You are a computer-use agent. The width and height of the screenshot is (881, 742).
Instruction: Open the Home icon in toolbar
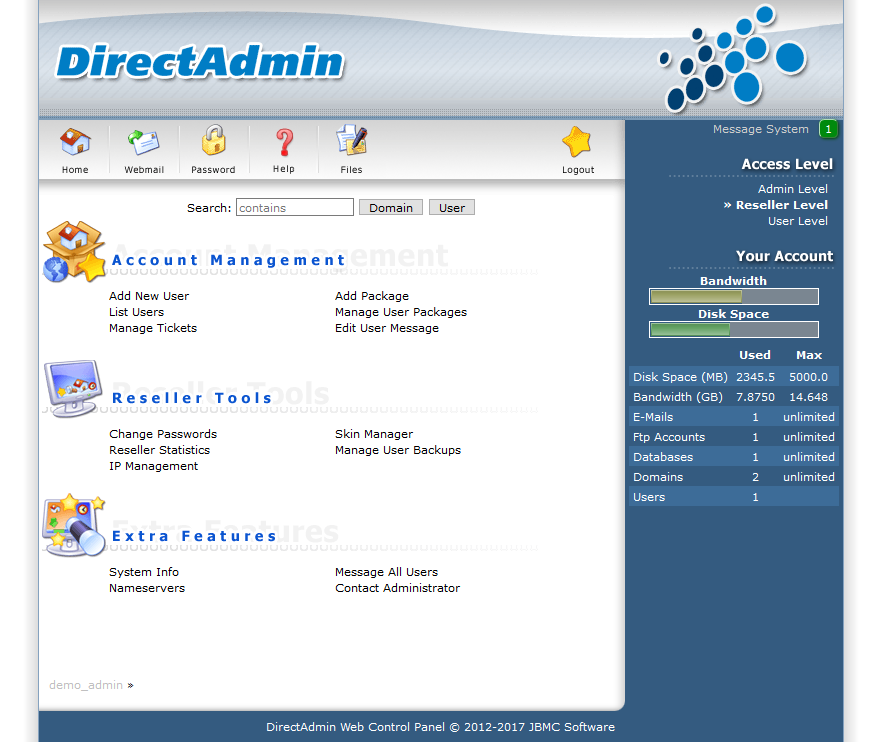[75, 142]
